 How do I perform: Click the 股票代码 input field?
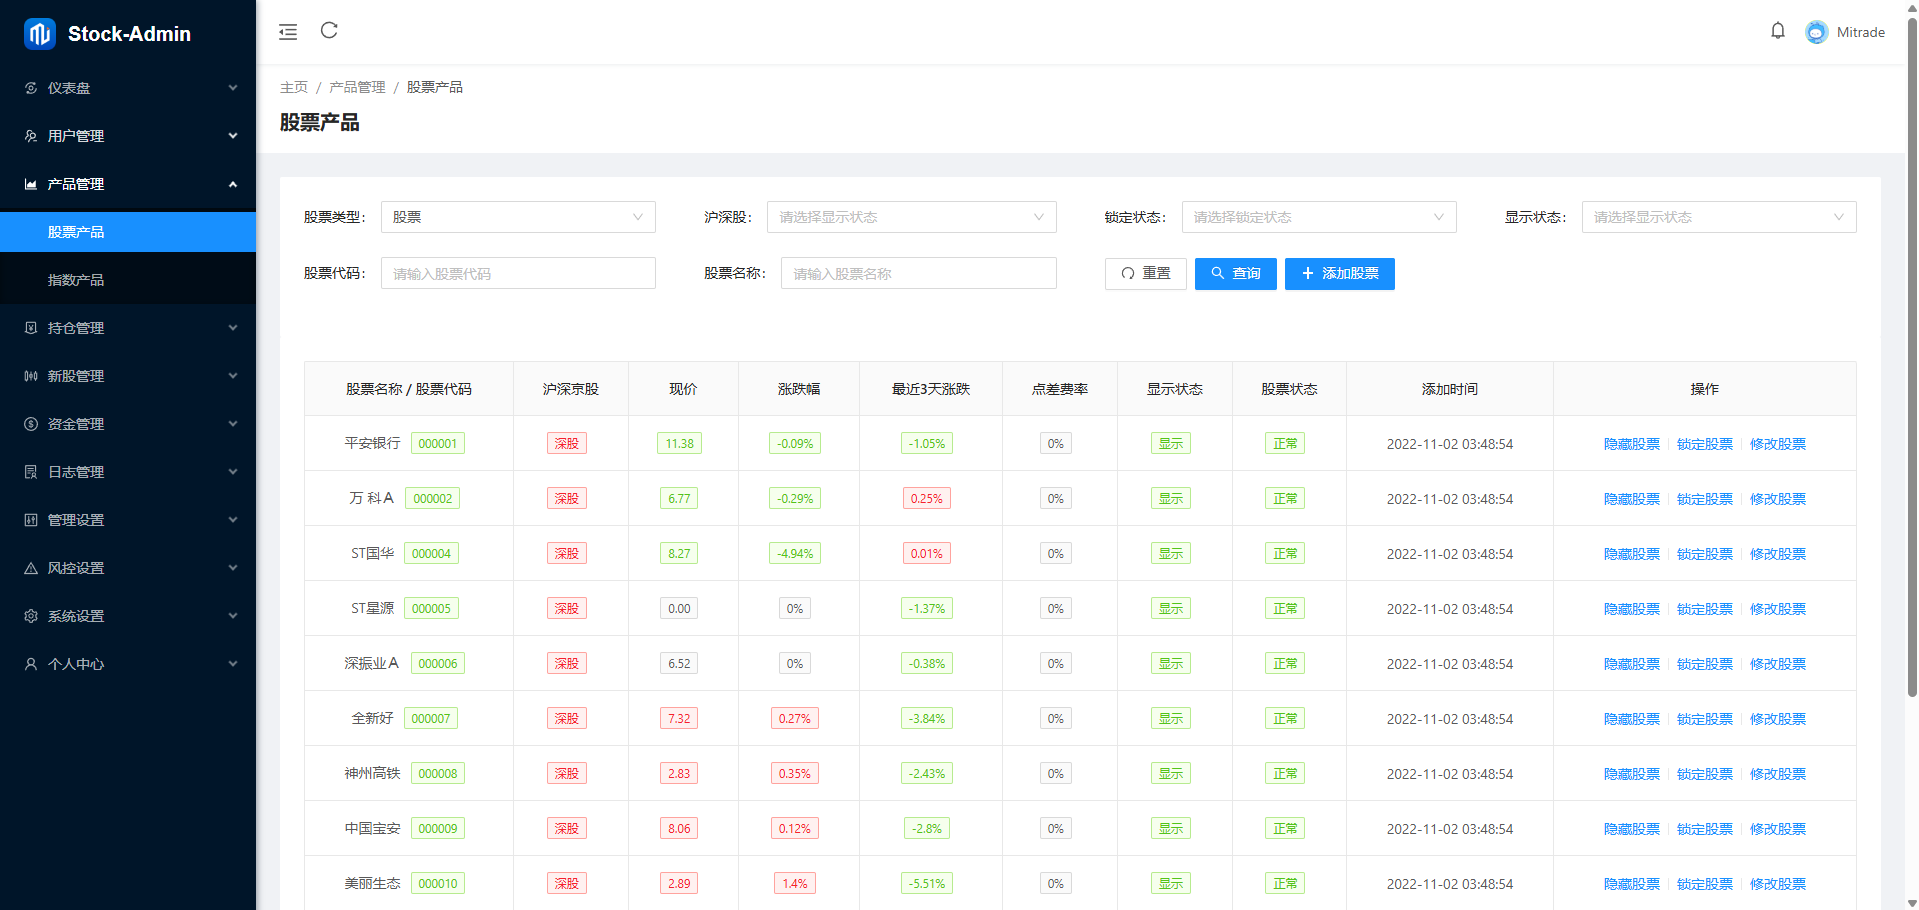517,274
